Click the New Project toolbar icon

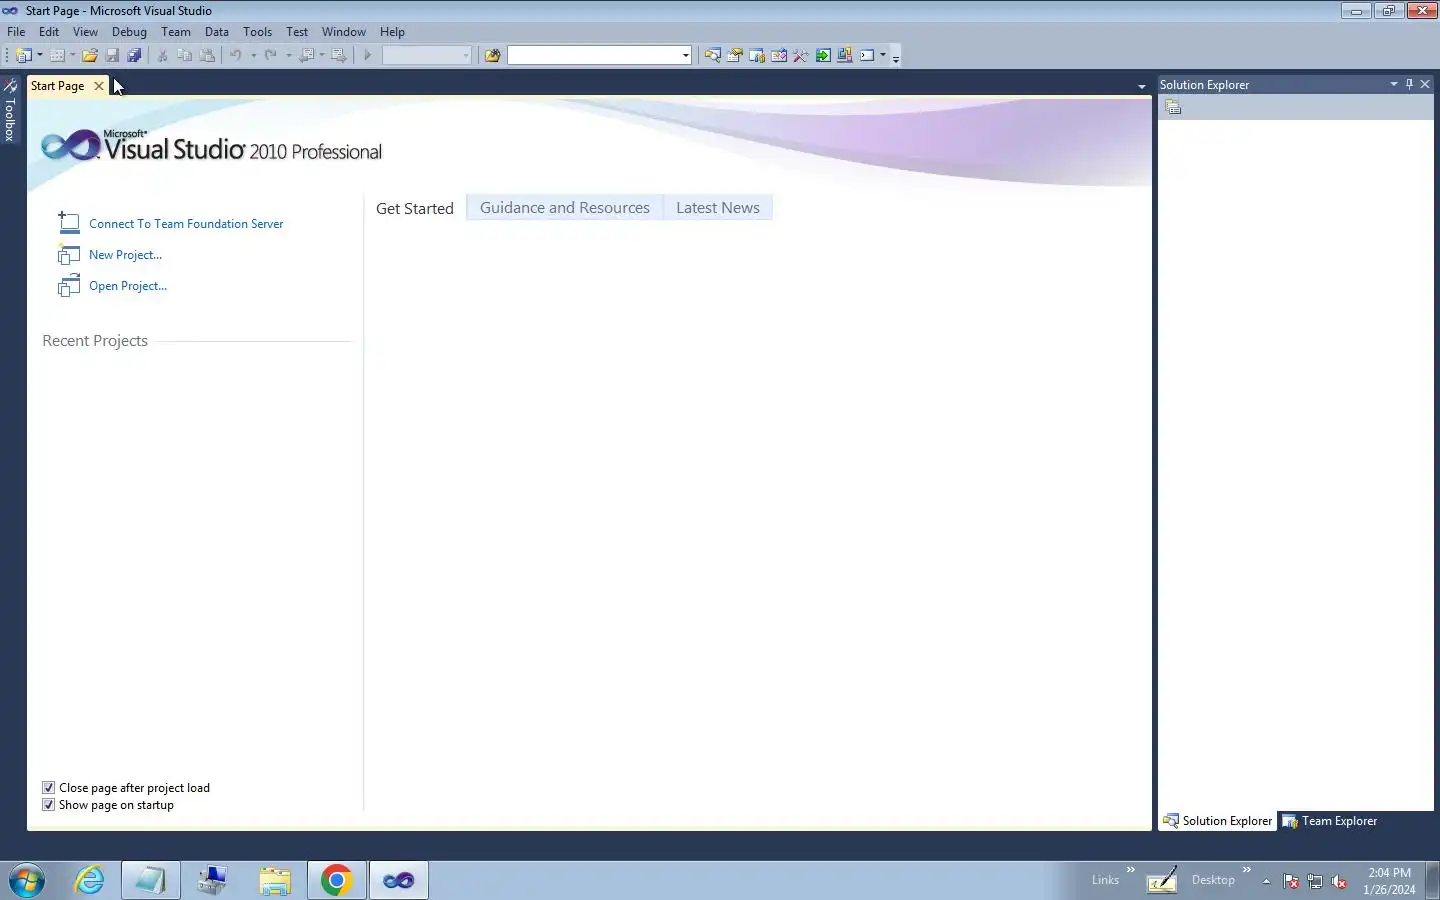[24, 56]
